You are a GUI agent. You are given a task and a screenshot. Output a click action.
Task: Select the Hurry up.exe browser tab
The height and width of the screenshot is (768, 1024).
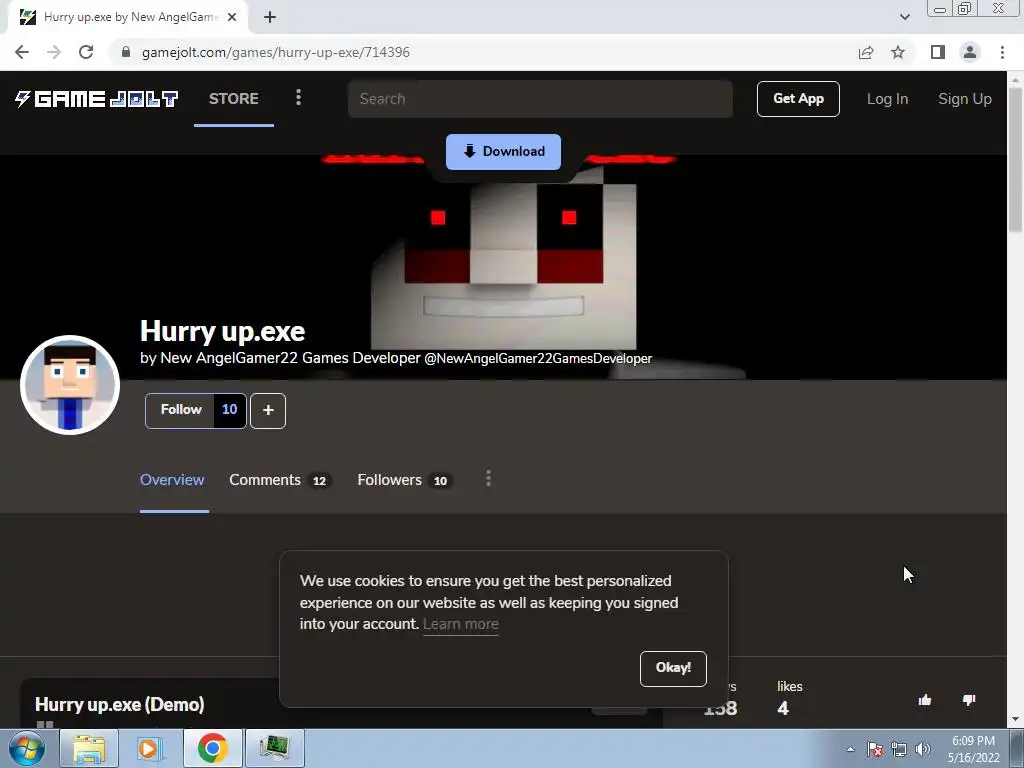coord(128,18)
